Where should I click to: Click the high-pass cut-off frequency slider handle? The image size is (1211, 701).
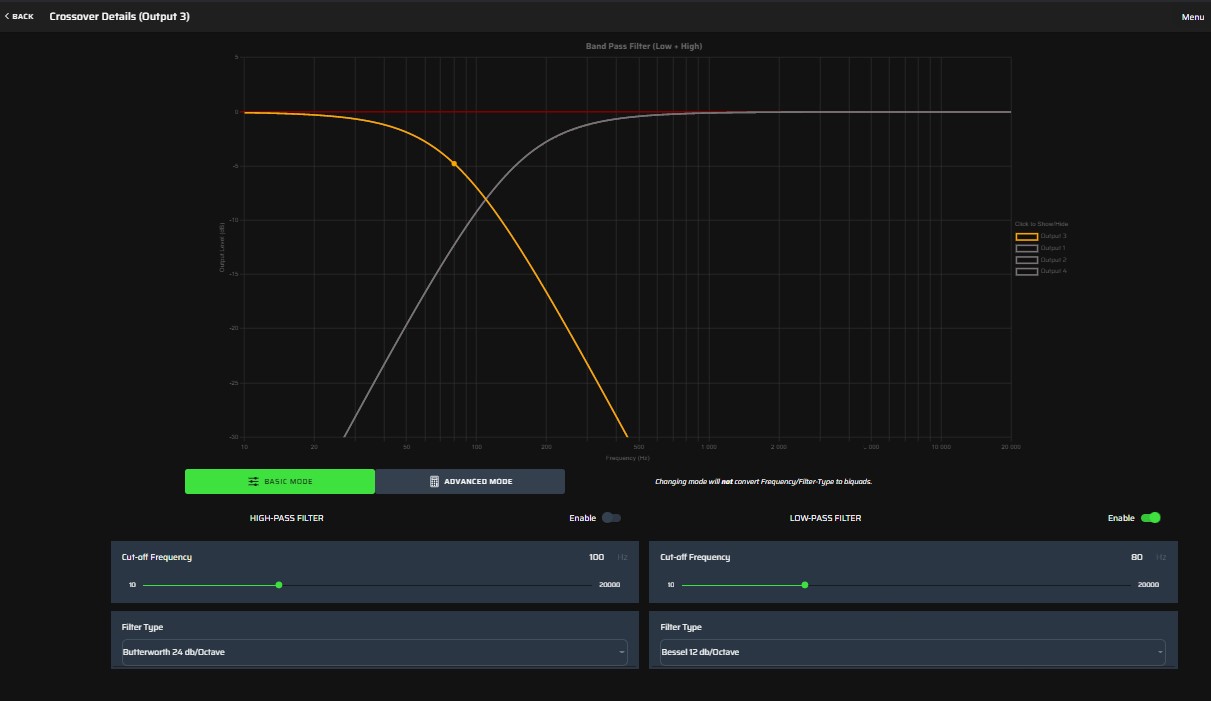tap(278, 585)
